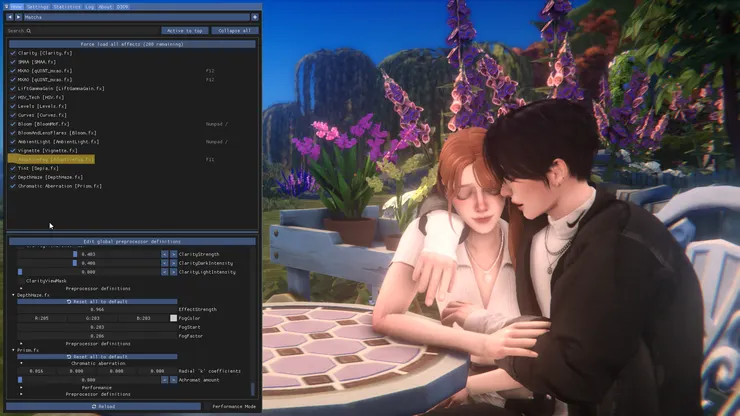
Task: Open the Home tab
Action: (x=17, y=7)
